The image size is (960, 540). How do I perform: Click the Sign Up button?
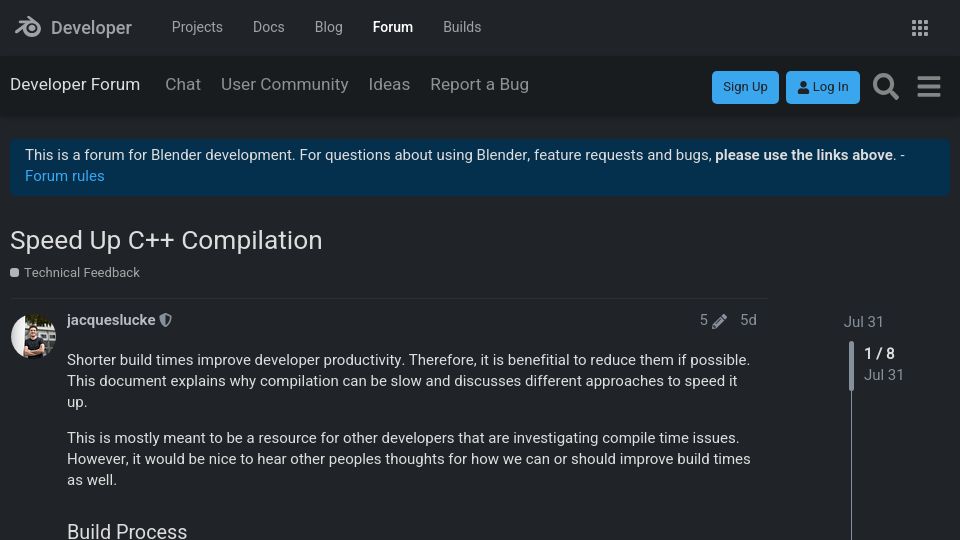(x=745, y=87)
